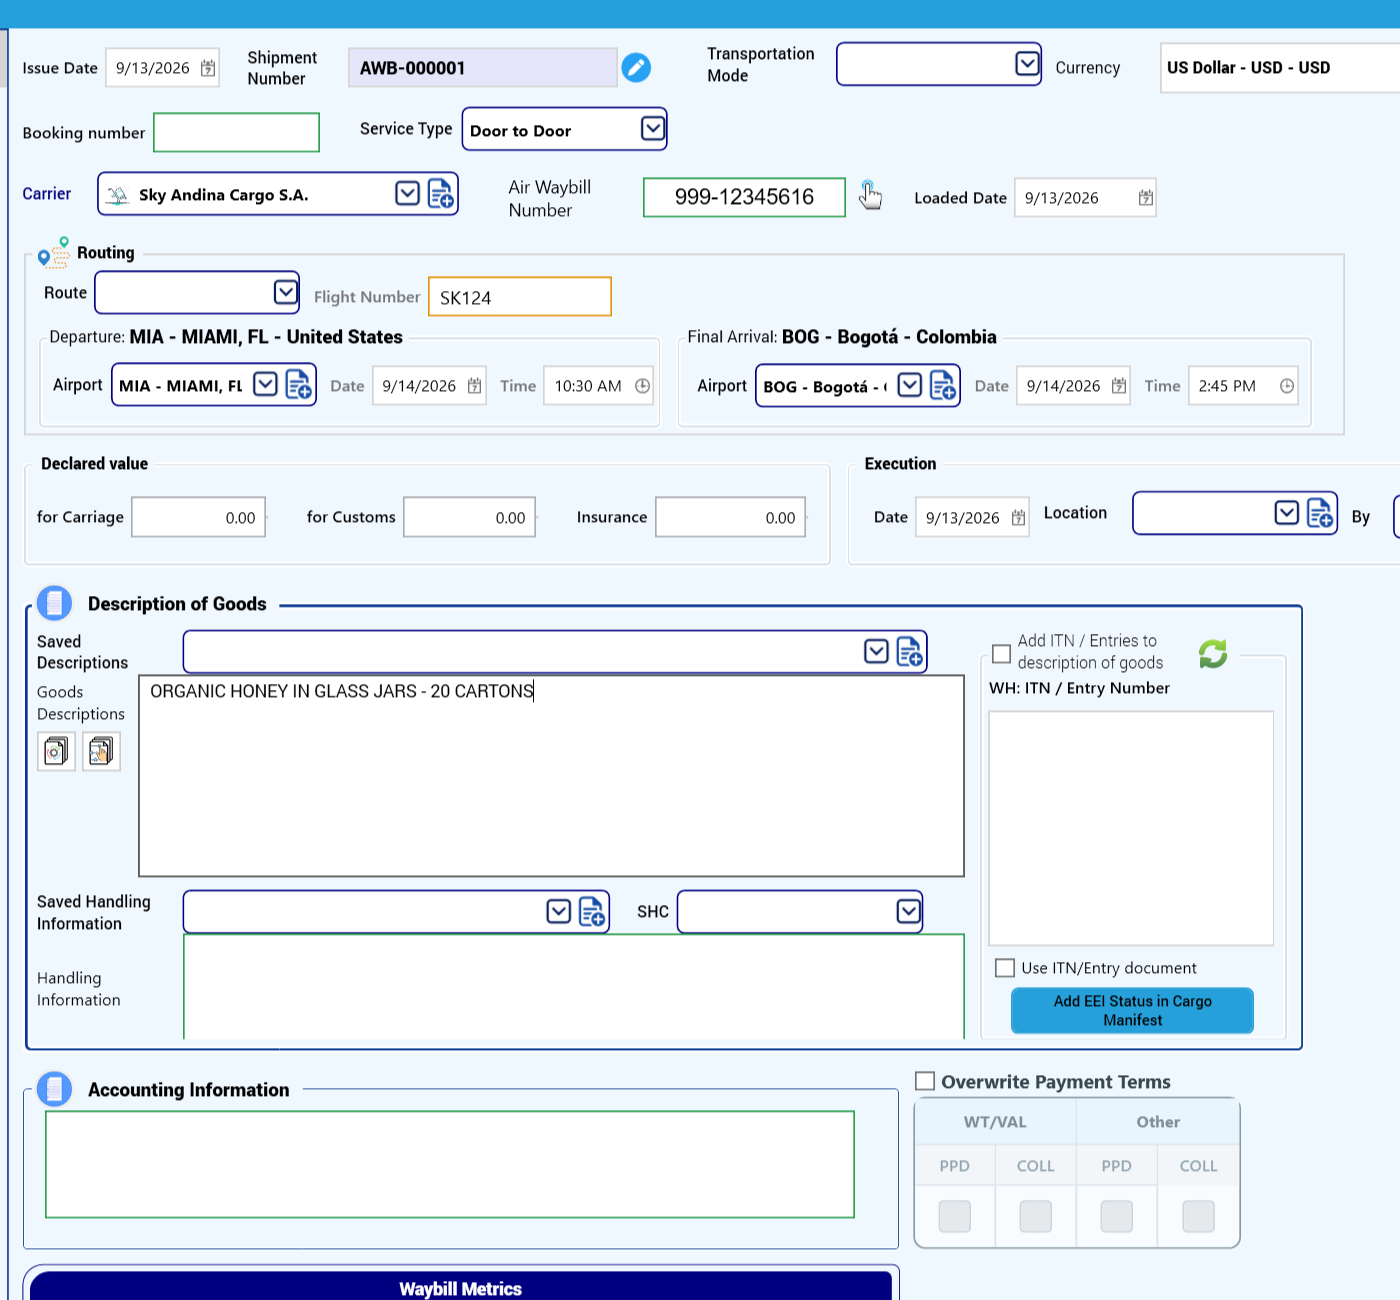Expand the Transportation Mode dropdown
1400x1300 pixels.
pyautogui.click(x=1027, y=64)
